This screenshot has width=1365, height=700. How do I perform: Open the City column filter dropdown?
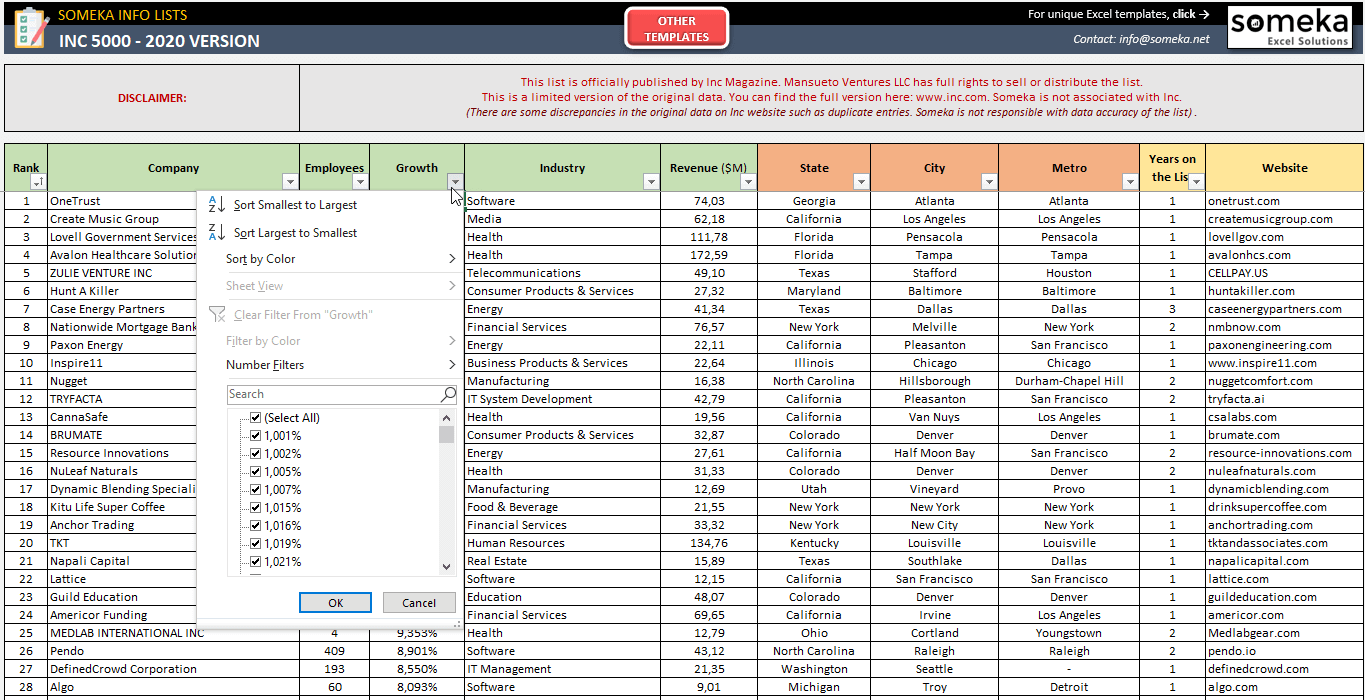pos(989,182)
